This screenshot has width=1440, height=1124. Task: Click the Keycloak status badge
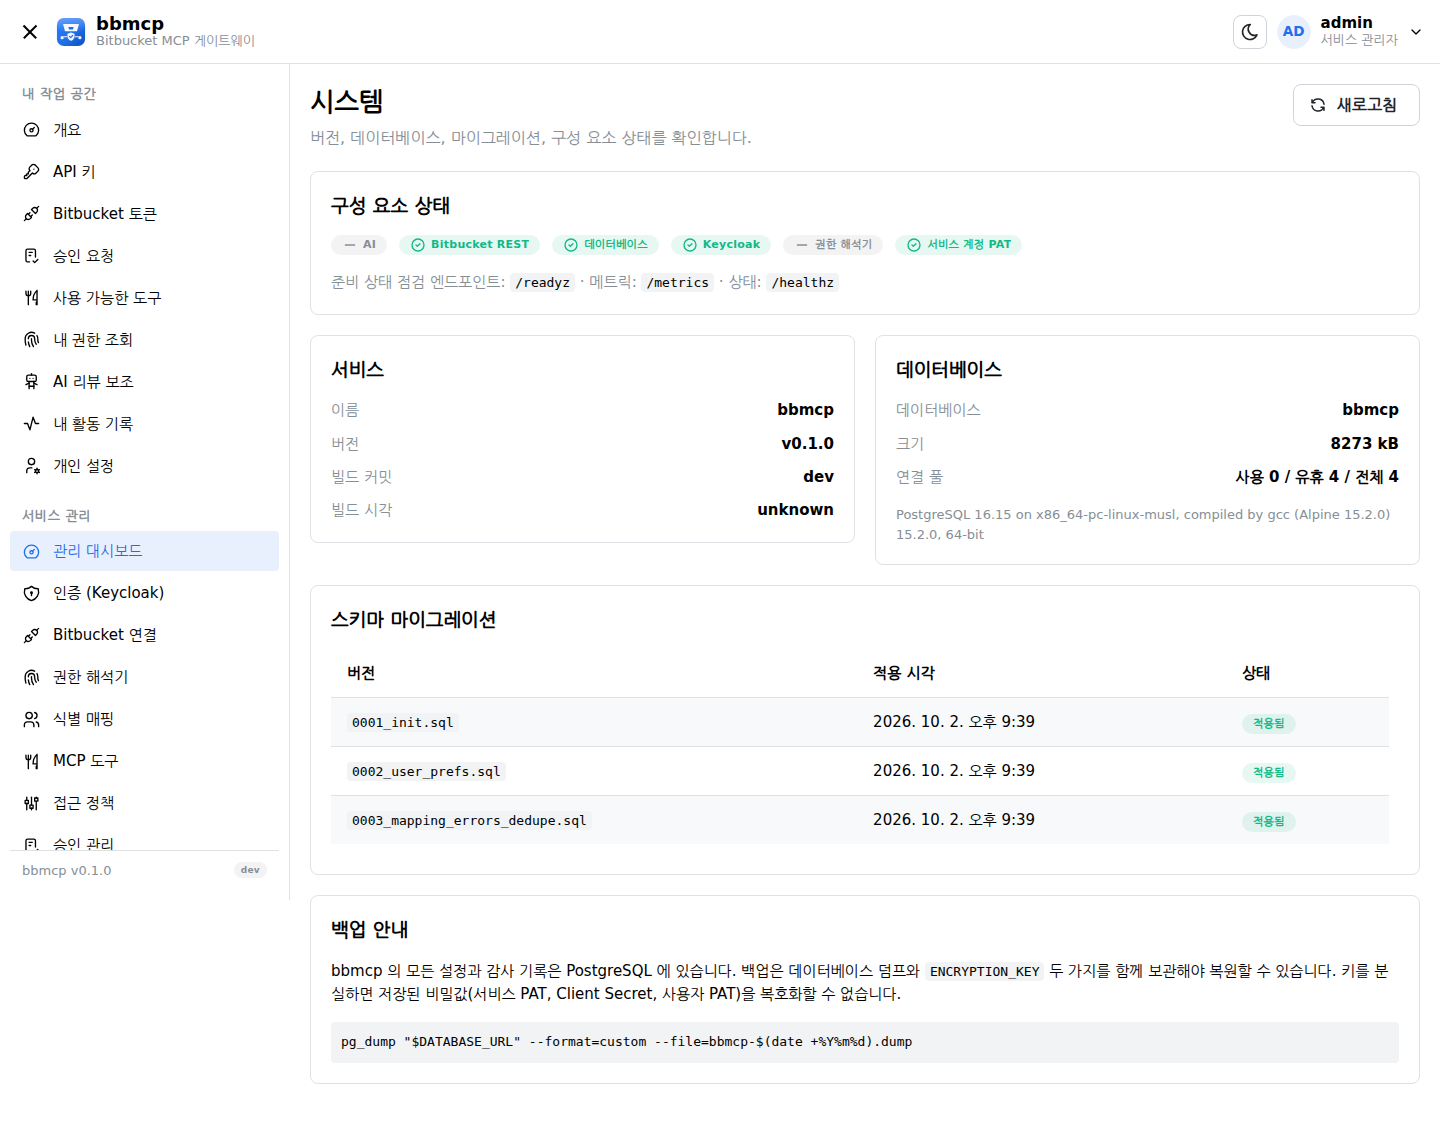tap(721, 245)
